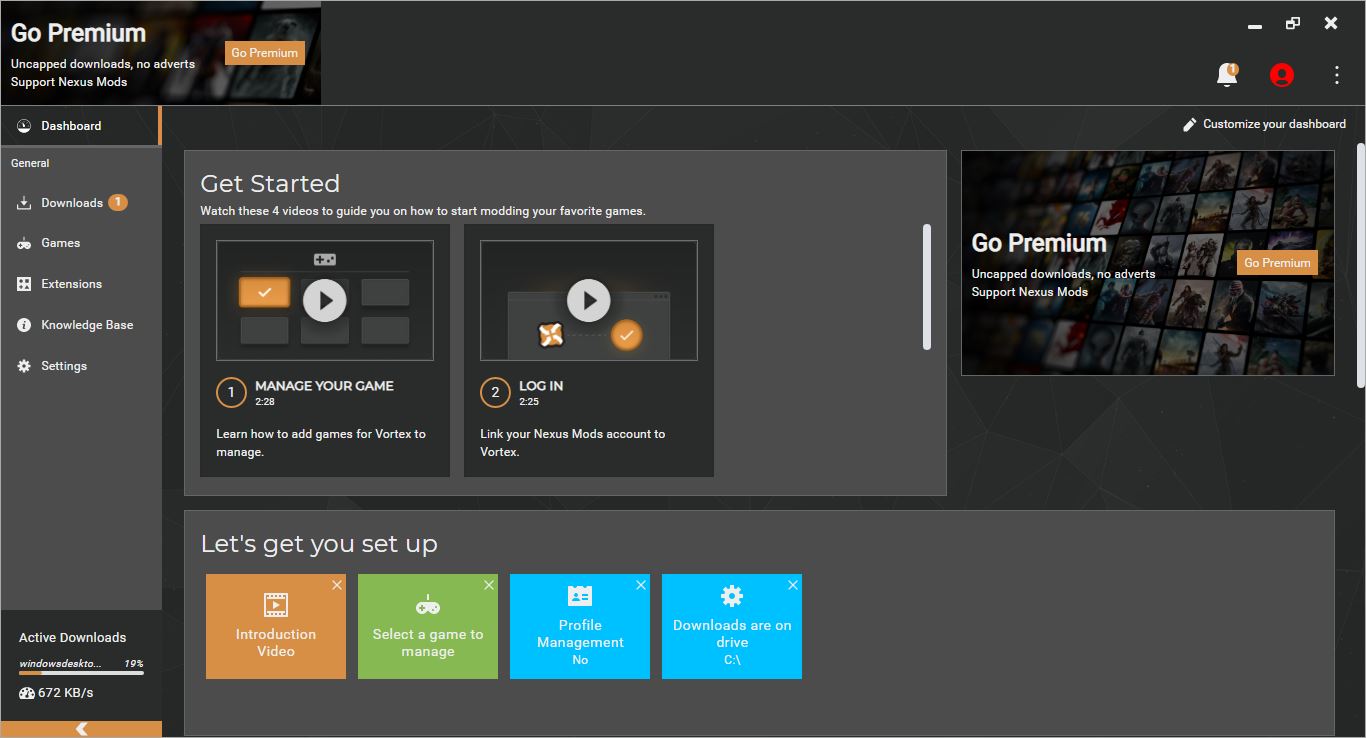Click the Downloads arrow icon in sidebar
1366x738 pixels.
tap(24, 203)
